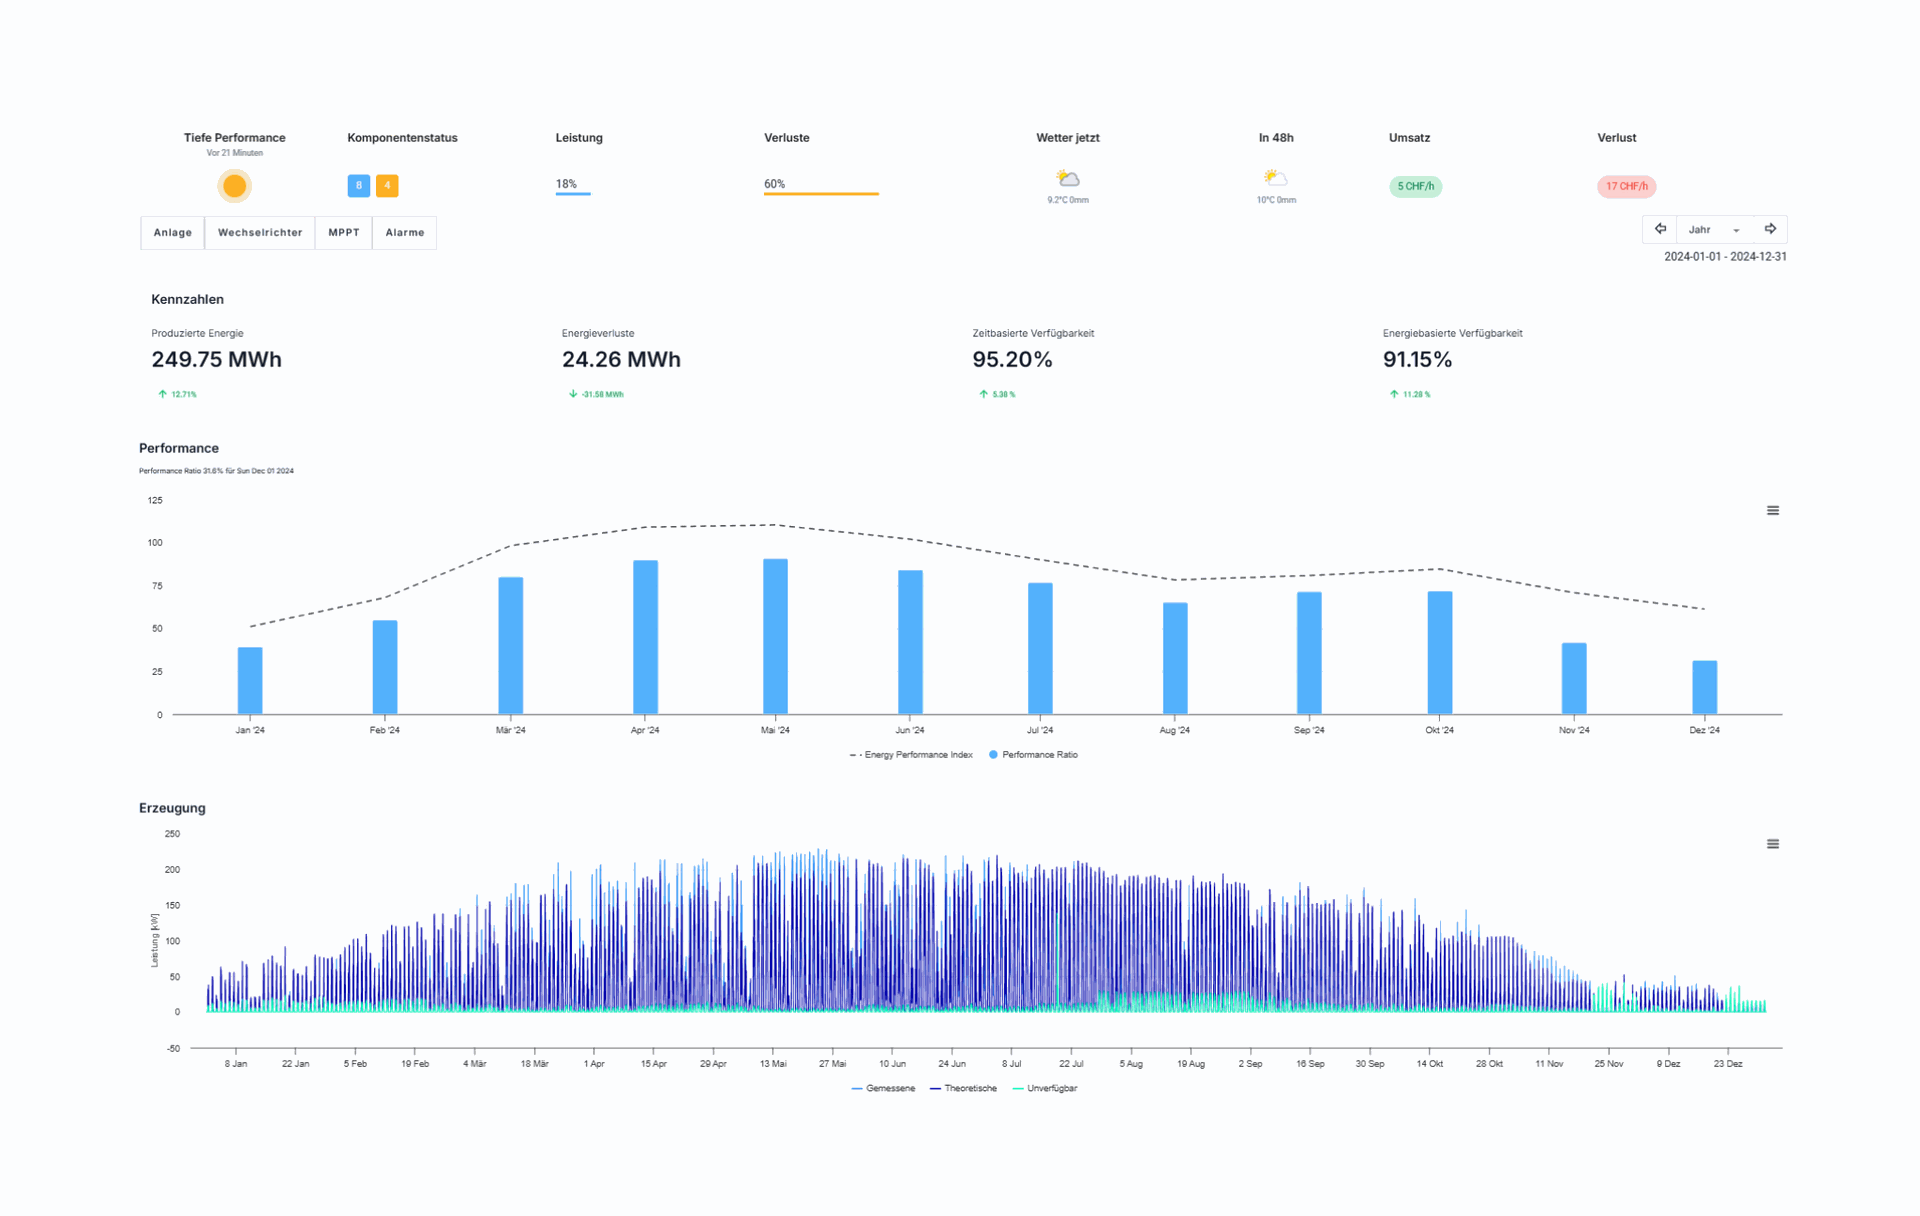Hide the Unverfügbar series in legend
Screen dimensions: 1920x1216
[1051, 1088]
